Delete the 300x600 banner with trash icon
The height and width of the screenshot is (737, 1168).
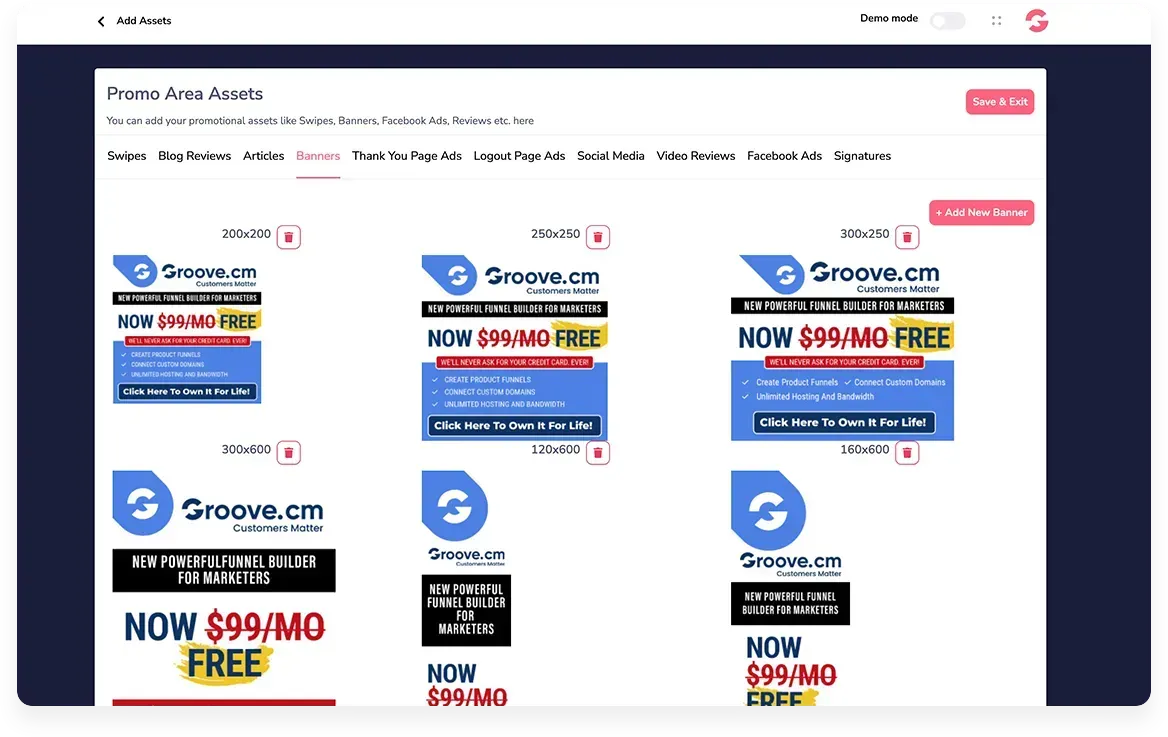tap(289, 452)
